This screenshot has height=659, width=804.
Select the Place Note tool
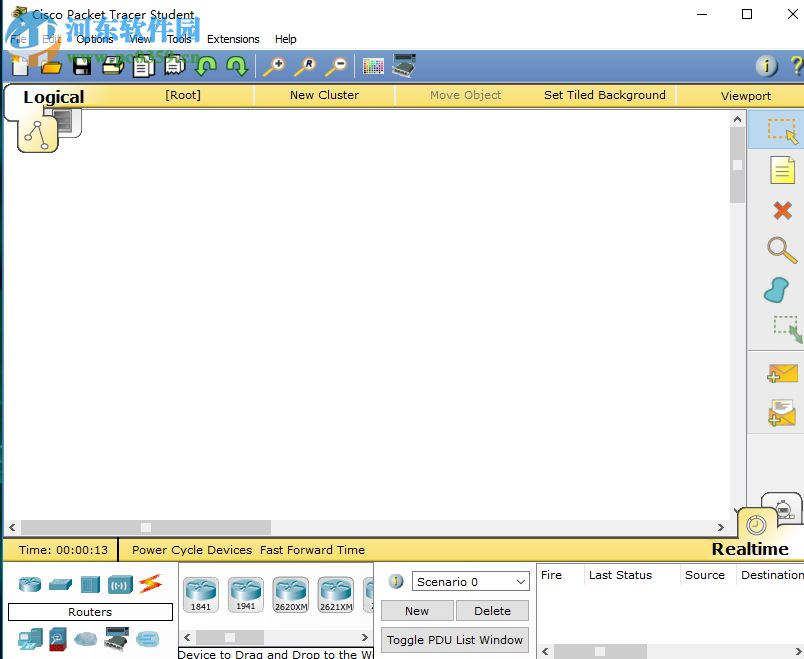783,171
